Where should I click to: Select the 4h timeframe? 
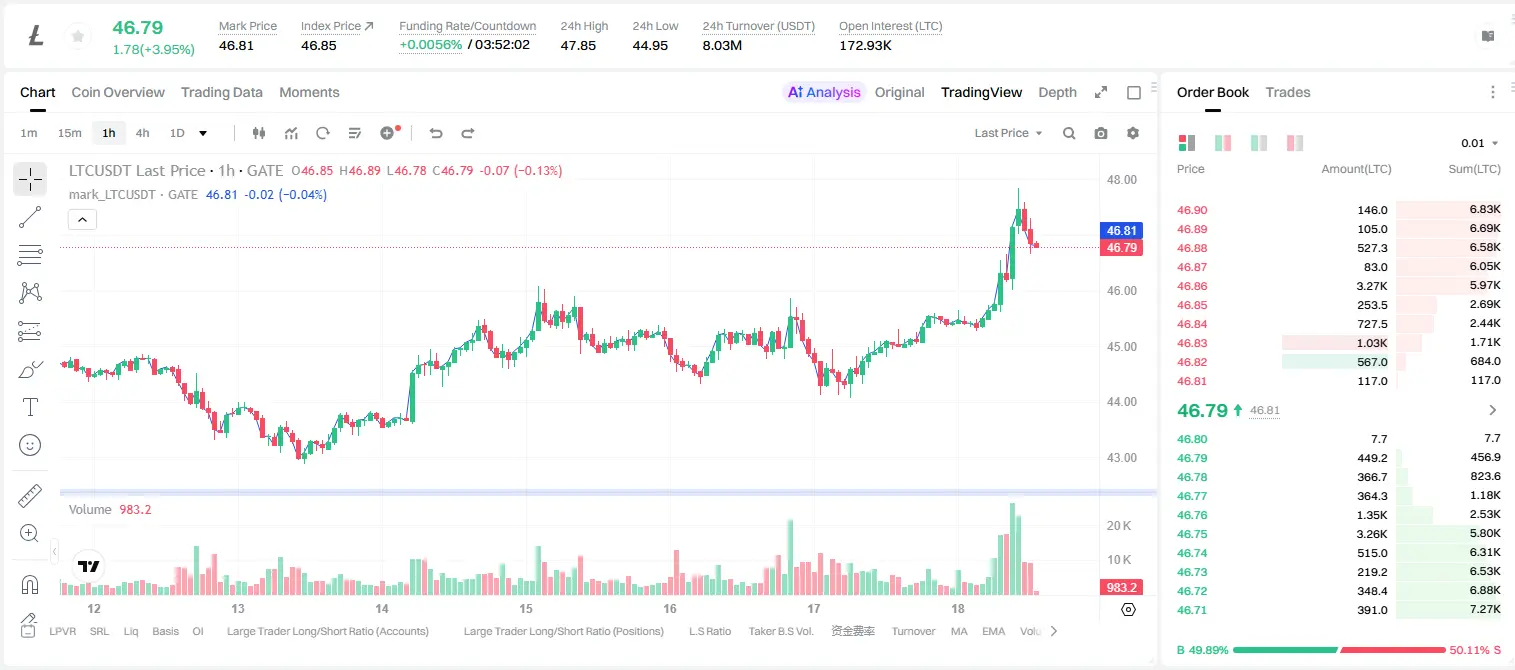click(143, 133)
